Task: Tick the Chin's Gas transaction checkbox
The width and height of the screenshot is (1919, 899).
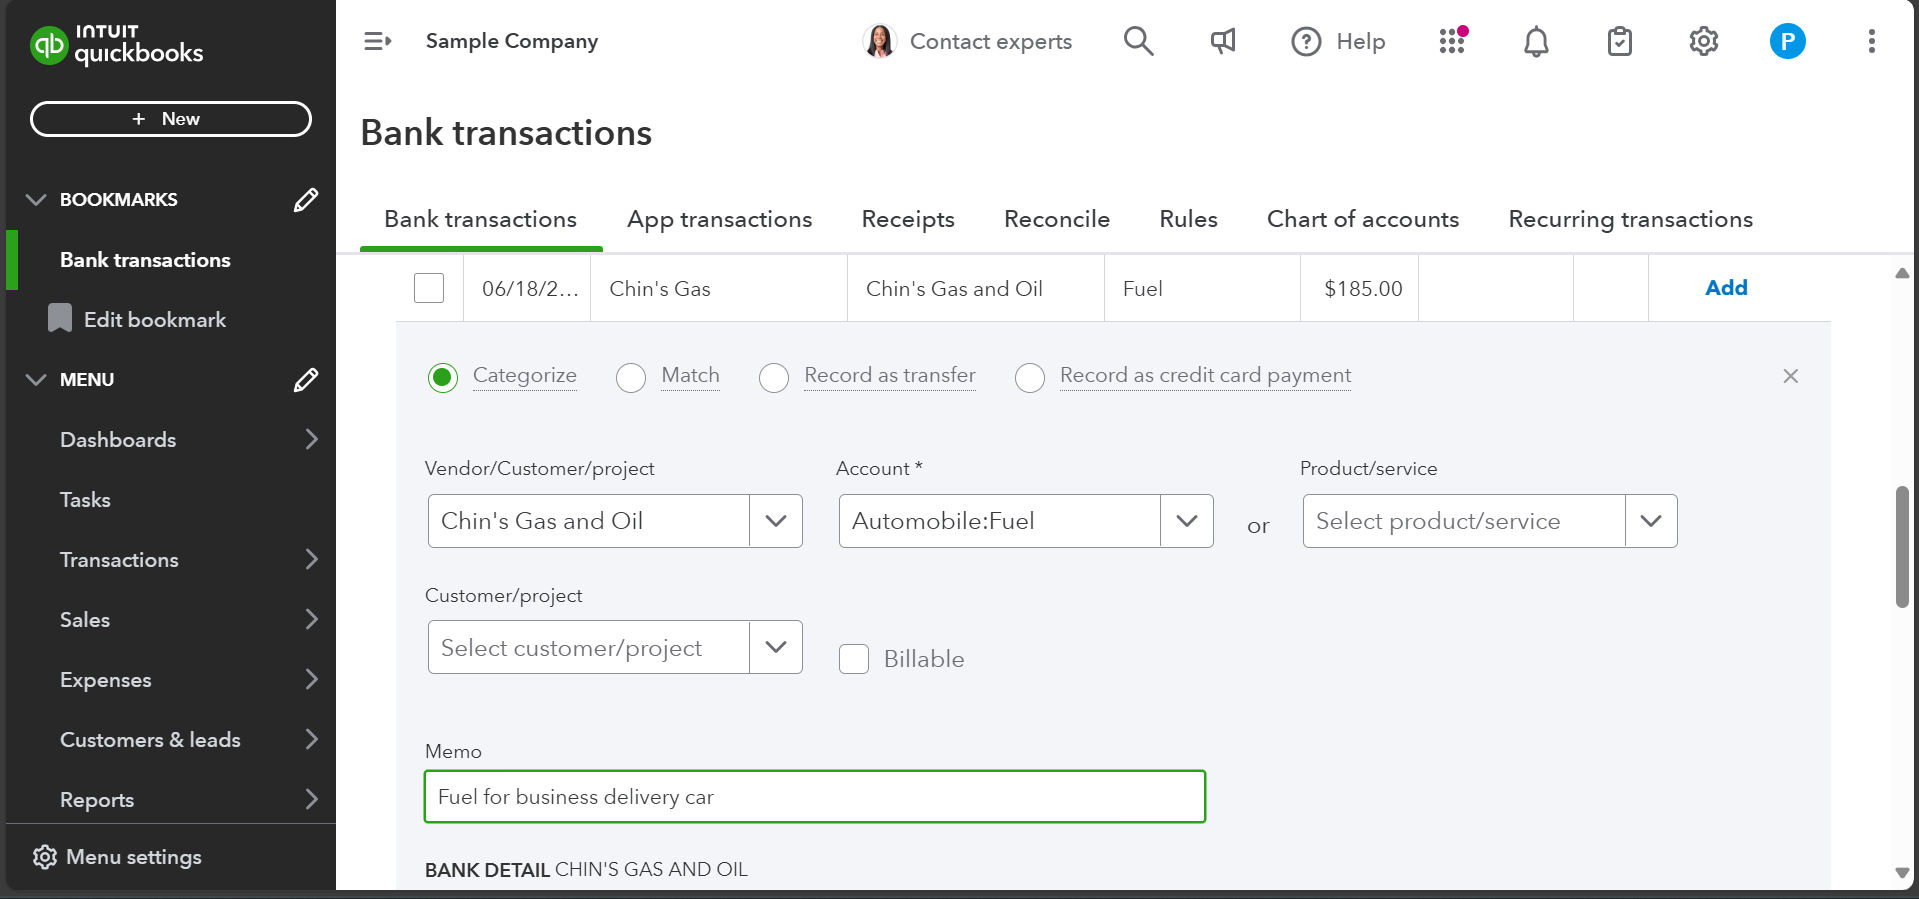Action: [x=429, y=288]
